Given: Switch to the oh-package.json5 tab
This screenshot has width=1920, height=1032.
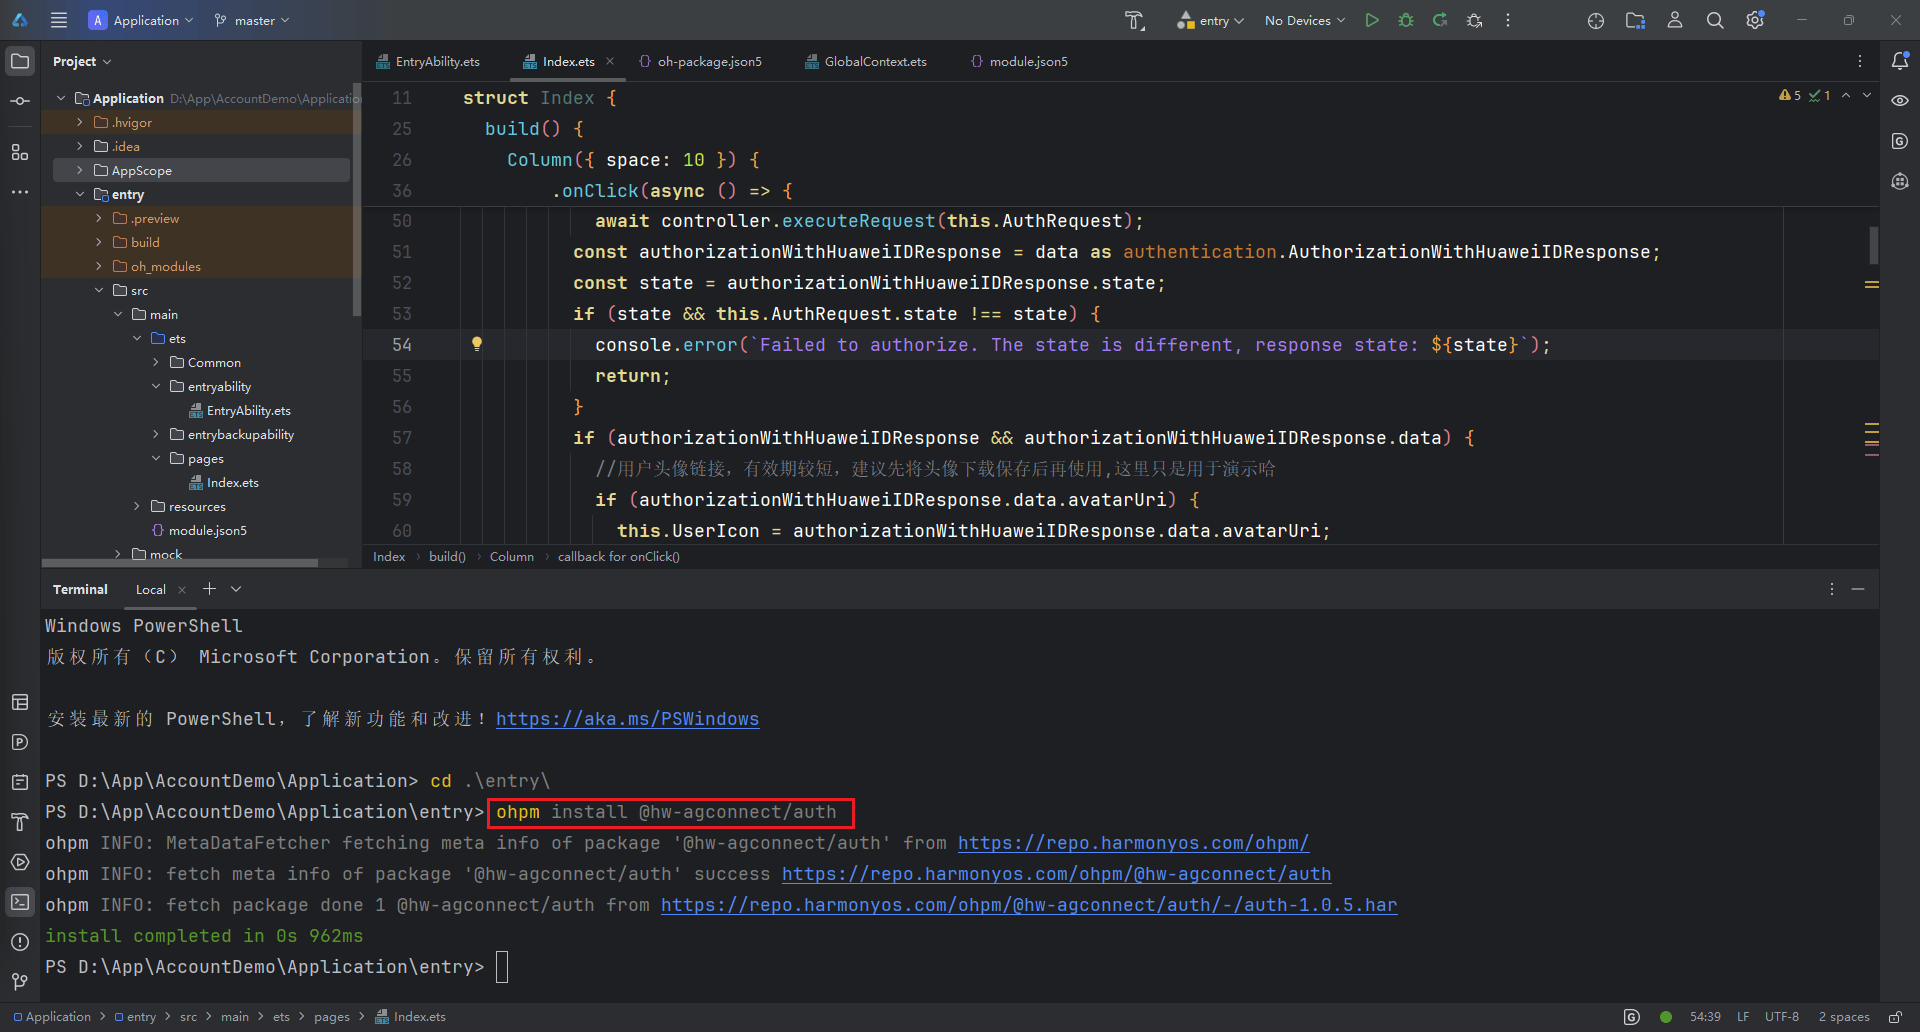Looking at the screenshot, I should (708, 62).
